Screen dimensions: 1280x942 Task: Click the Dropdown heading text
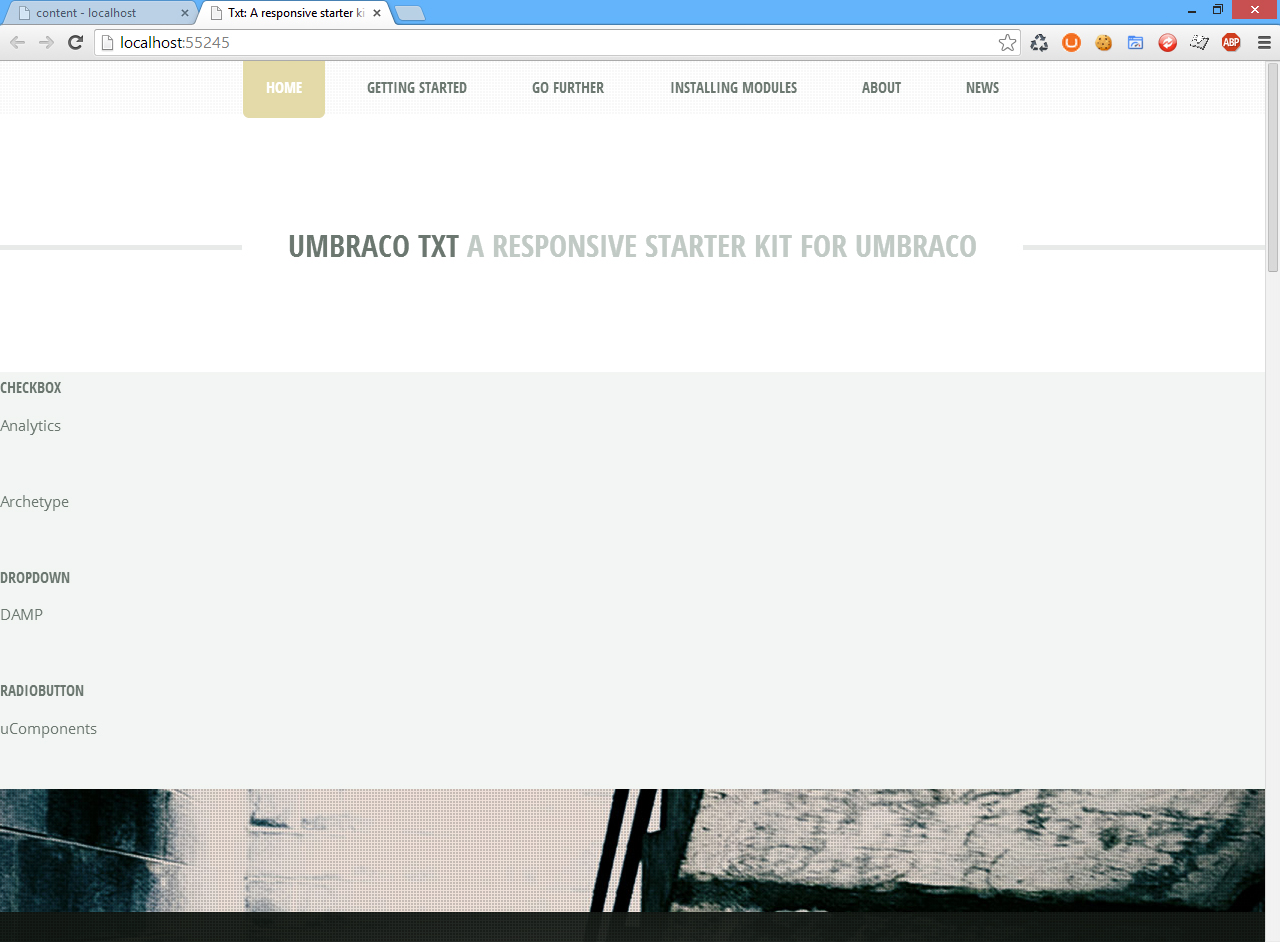(35, 578)
